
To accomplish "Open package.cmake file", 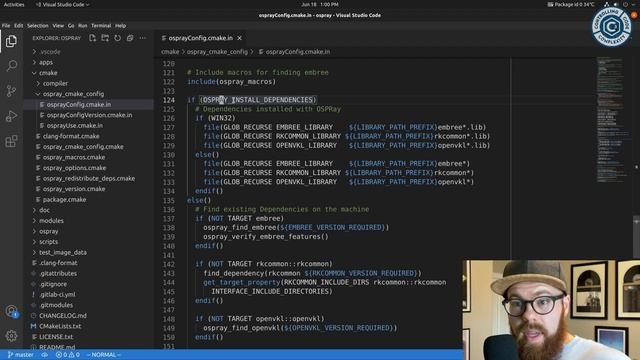I will click(89, 200).
